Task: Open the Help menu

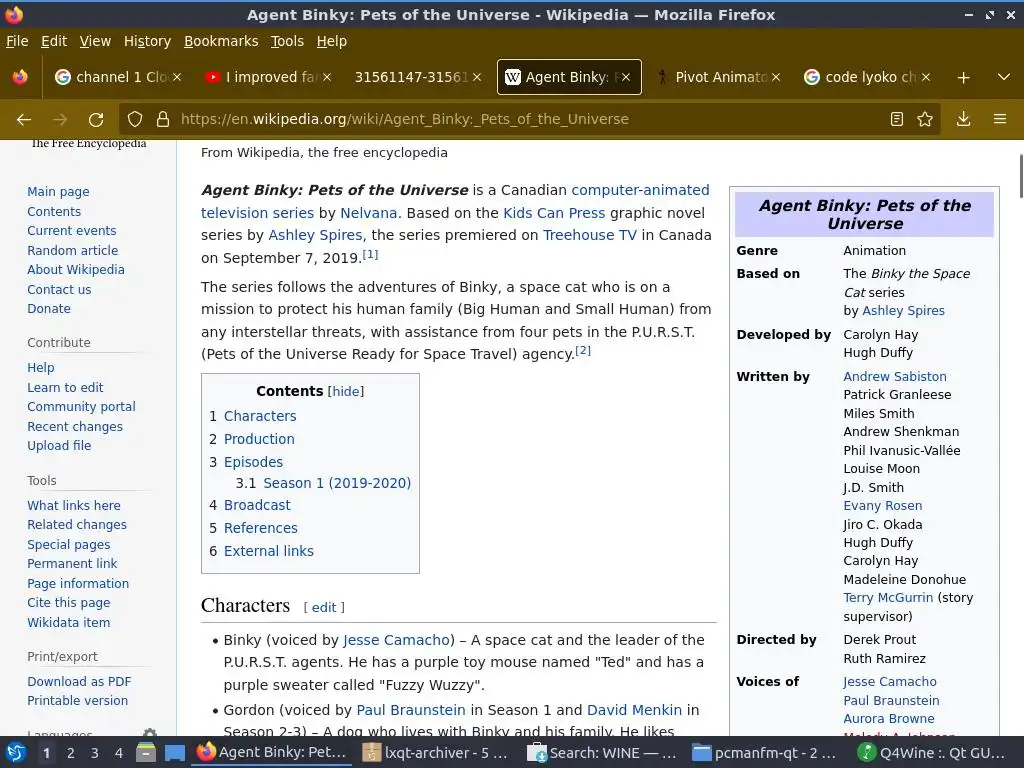Action: (332, 41)
